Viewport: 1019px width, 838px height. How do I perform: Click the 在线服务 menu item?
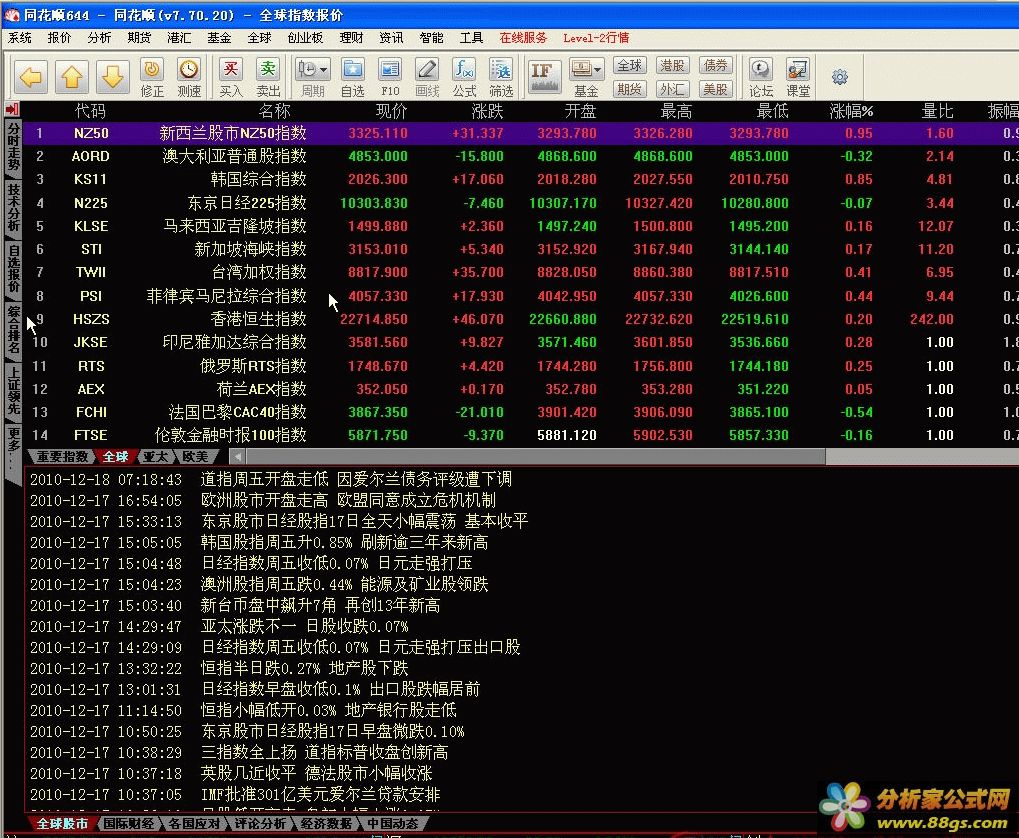point(523,38)
